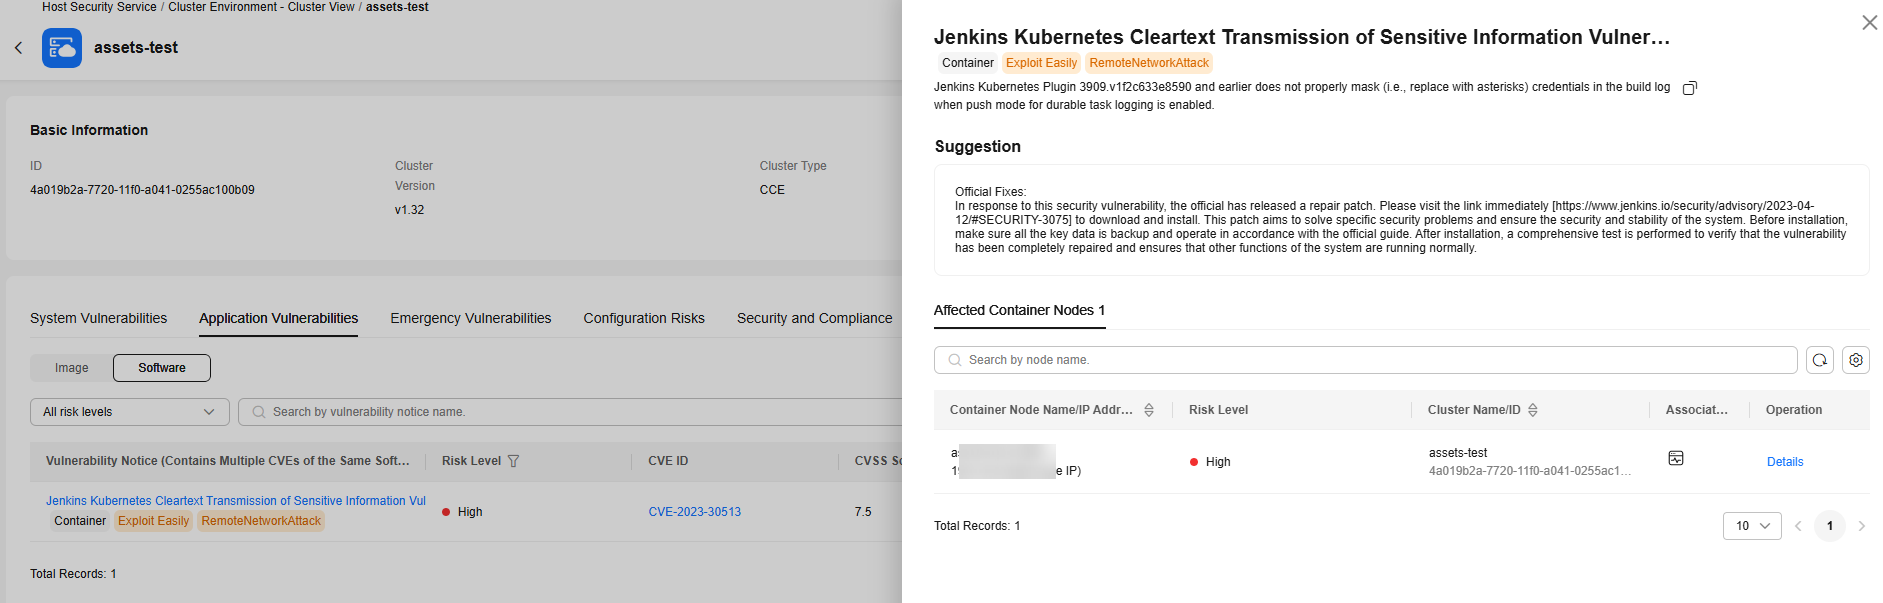Switch to the Image toggle
Image resolution: width=1883 pixels, height=603 pixels.
(x=72, y=368)
